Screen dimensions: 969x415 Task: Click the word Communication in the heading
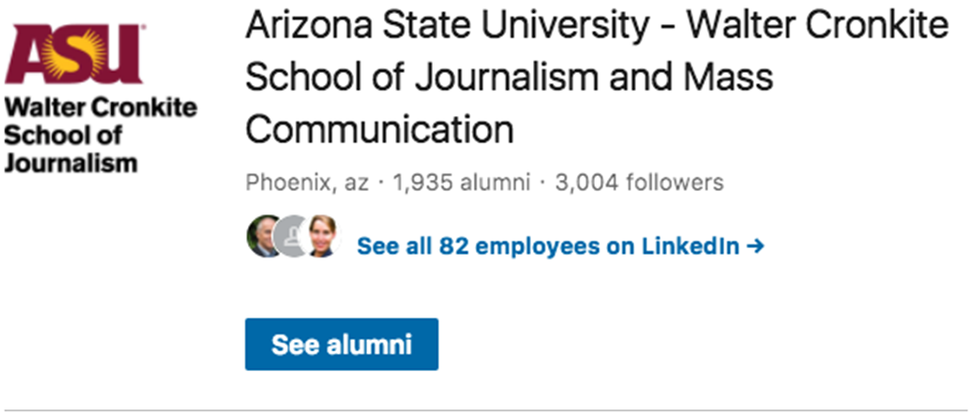pos(379,130)
